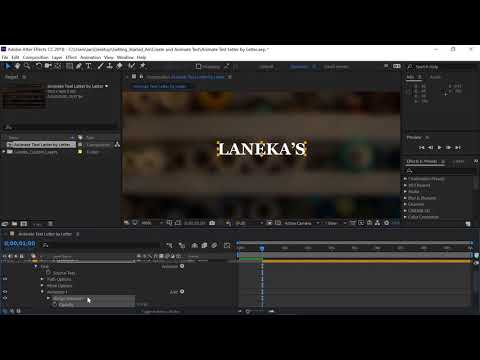
Task: Open the project flowchart icon
Action: pyautogui.click(x=117, y=145)
